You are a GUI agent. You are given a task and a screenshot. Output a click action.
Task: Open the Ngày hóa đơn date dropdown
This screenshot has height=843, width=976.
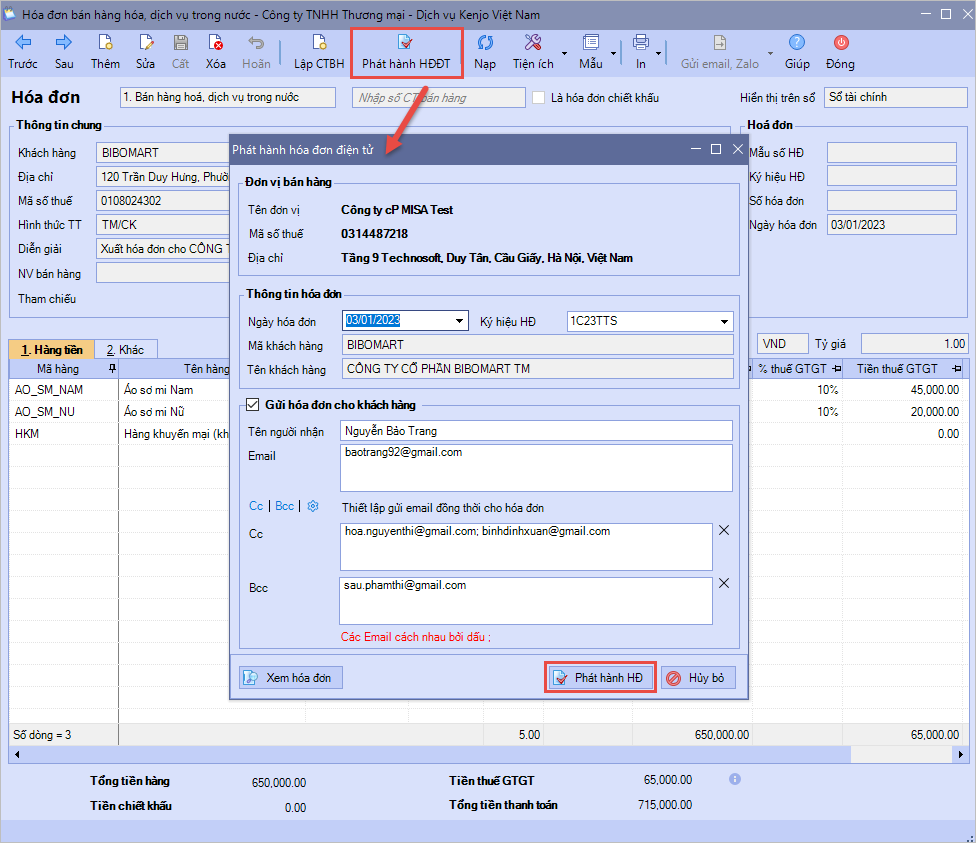click(x=459, y=321)
